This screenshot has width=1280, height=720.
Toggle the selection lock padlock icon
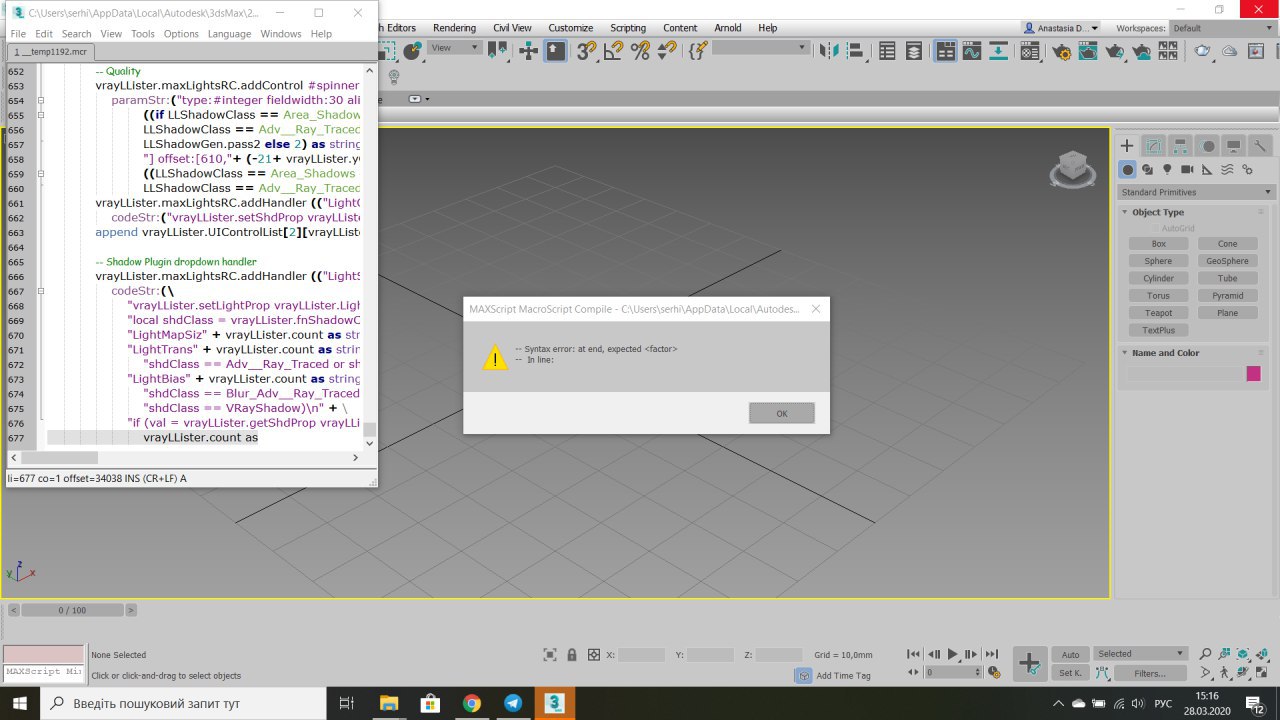(572, 655)
